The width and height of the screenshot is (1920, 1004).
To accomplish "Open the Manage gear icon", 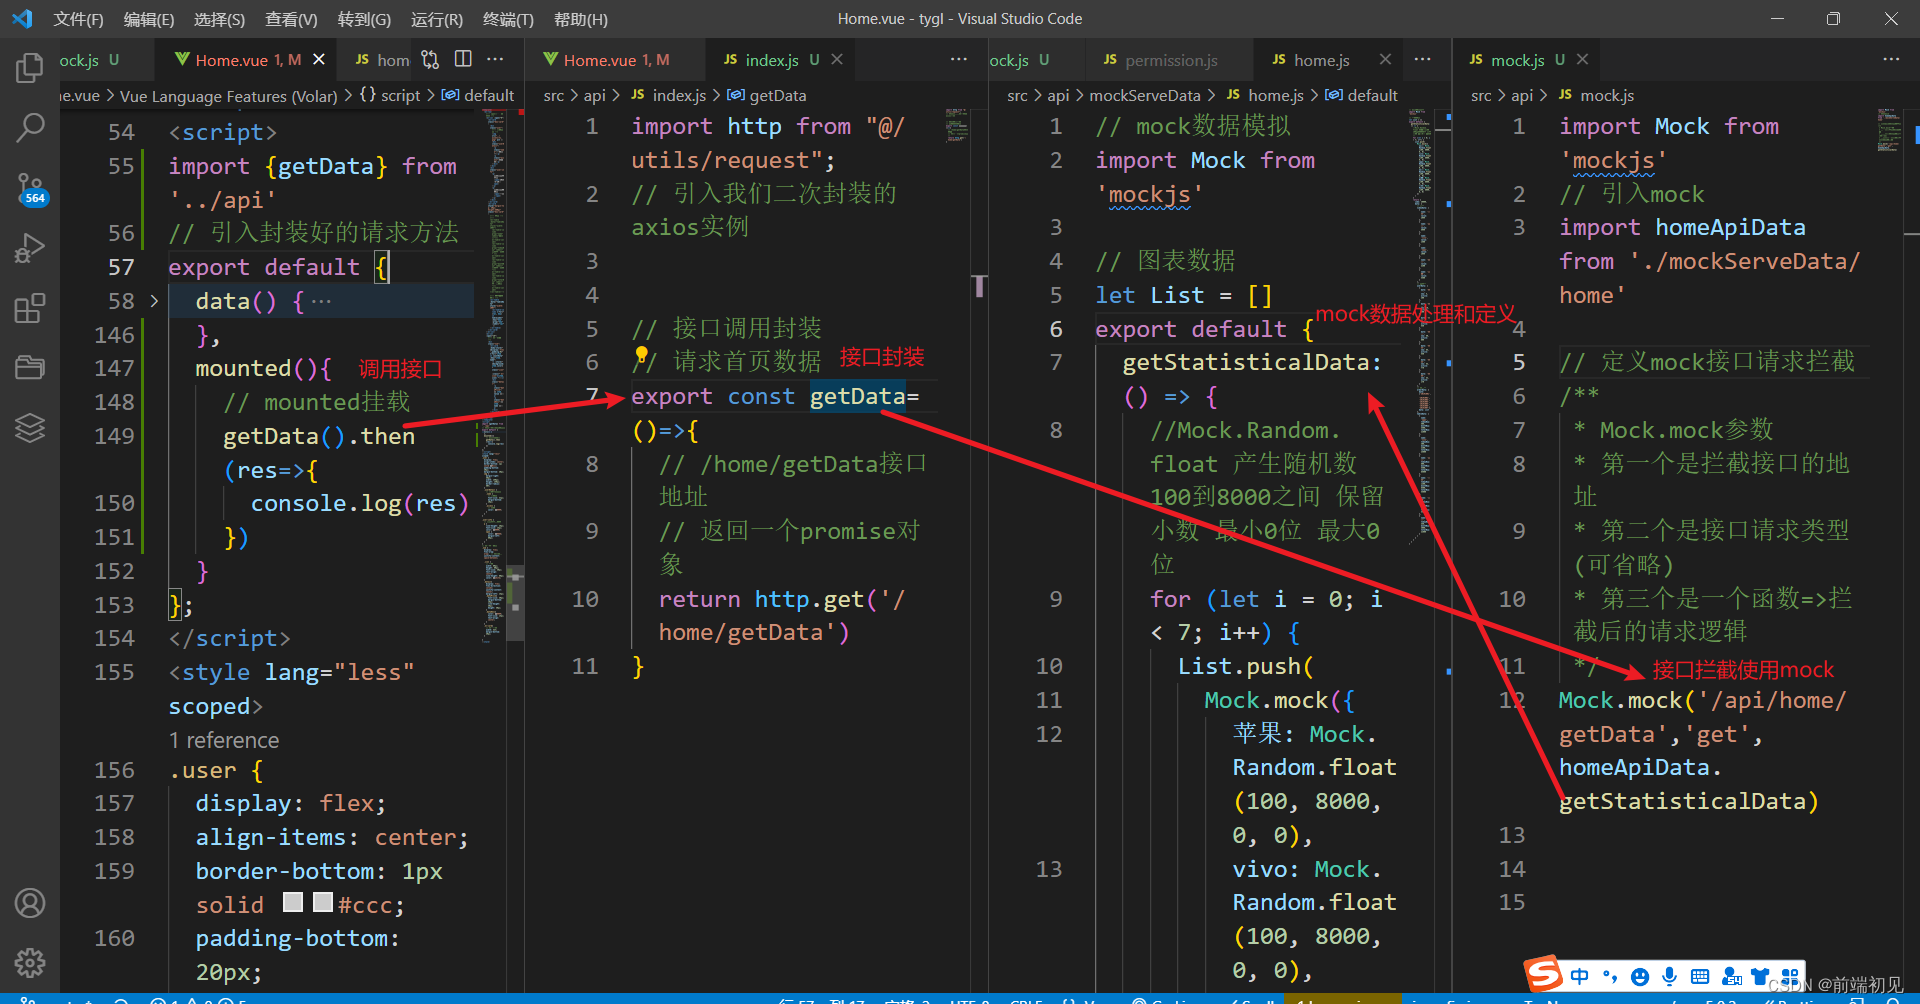I will pyautogui.click(x=30, y=962).
